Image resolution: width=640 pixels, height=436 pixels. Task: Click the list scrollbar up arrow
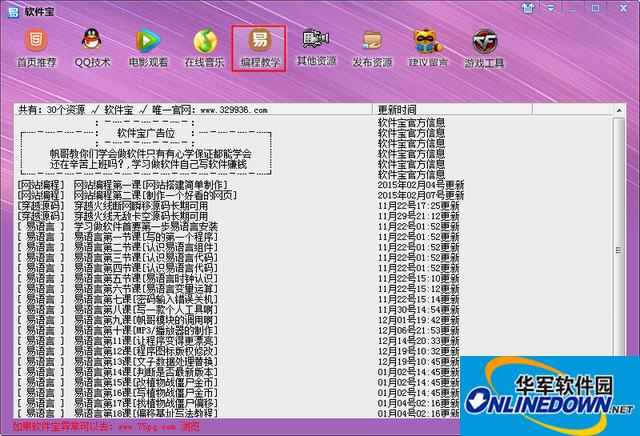619,110
